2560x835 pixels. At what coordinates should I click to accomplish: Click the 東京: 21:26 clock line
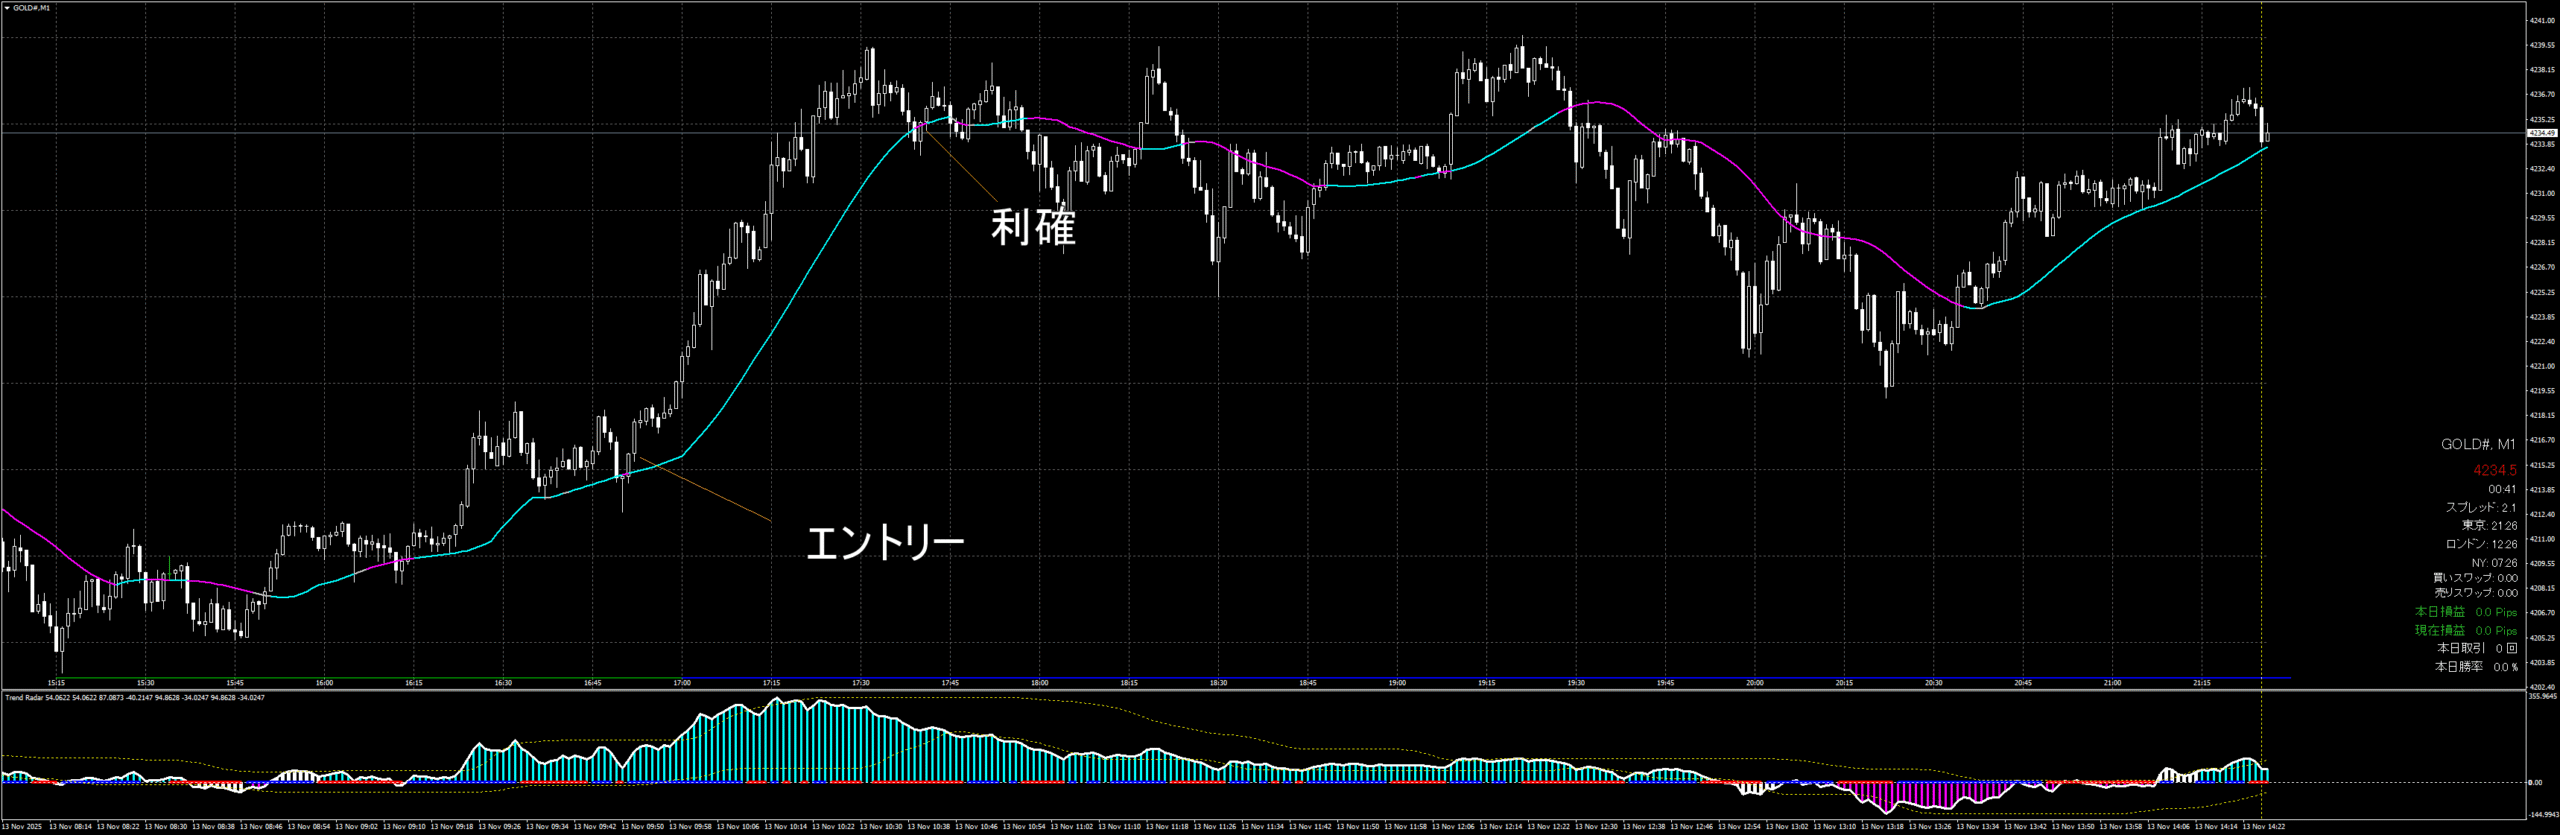tap(2489, 526)
